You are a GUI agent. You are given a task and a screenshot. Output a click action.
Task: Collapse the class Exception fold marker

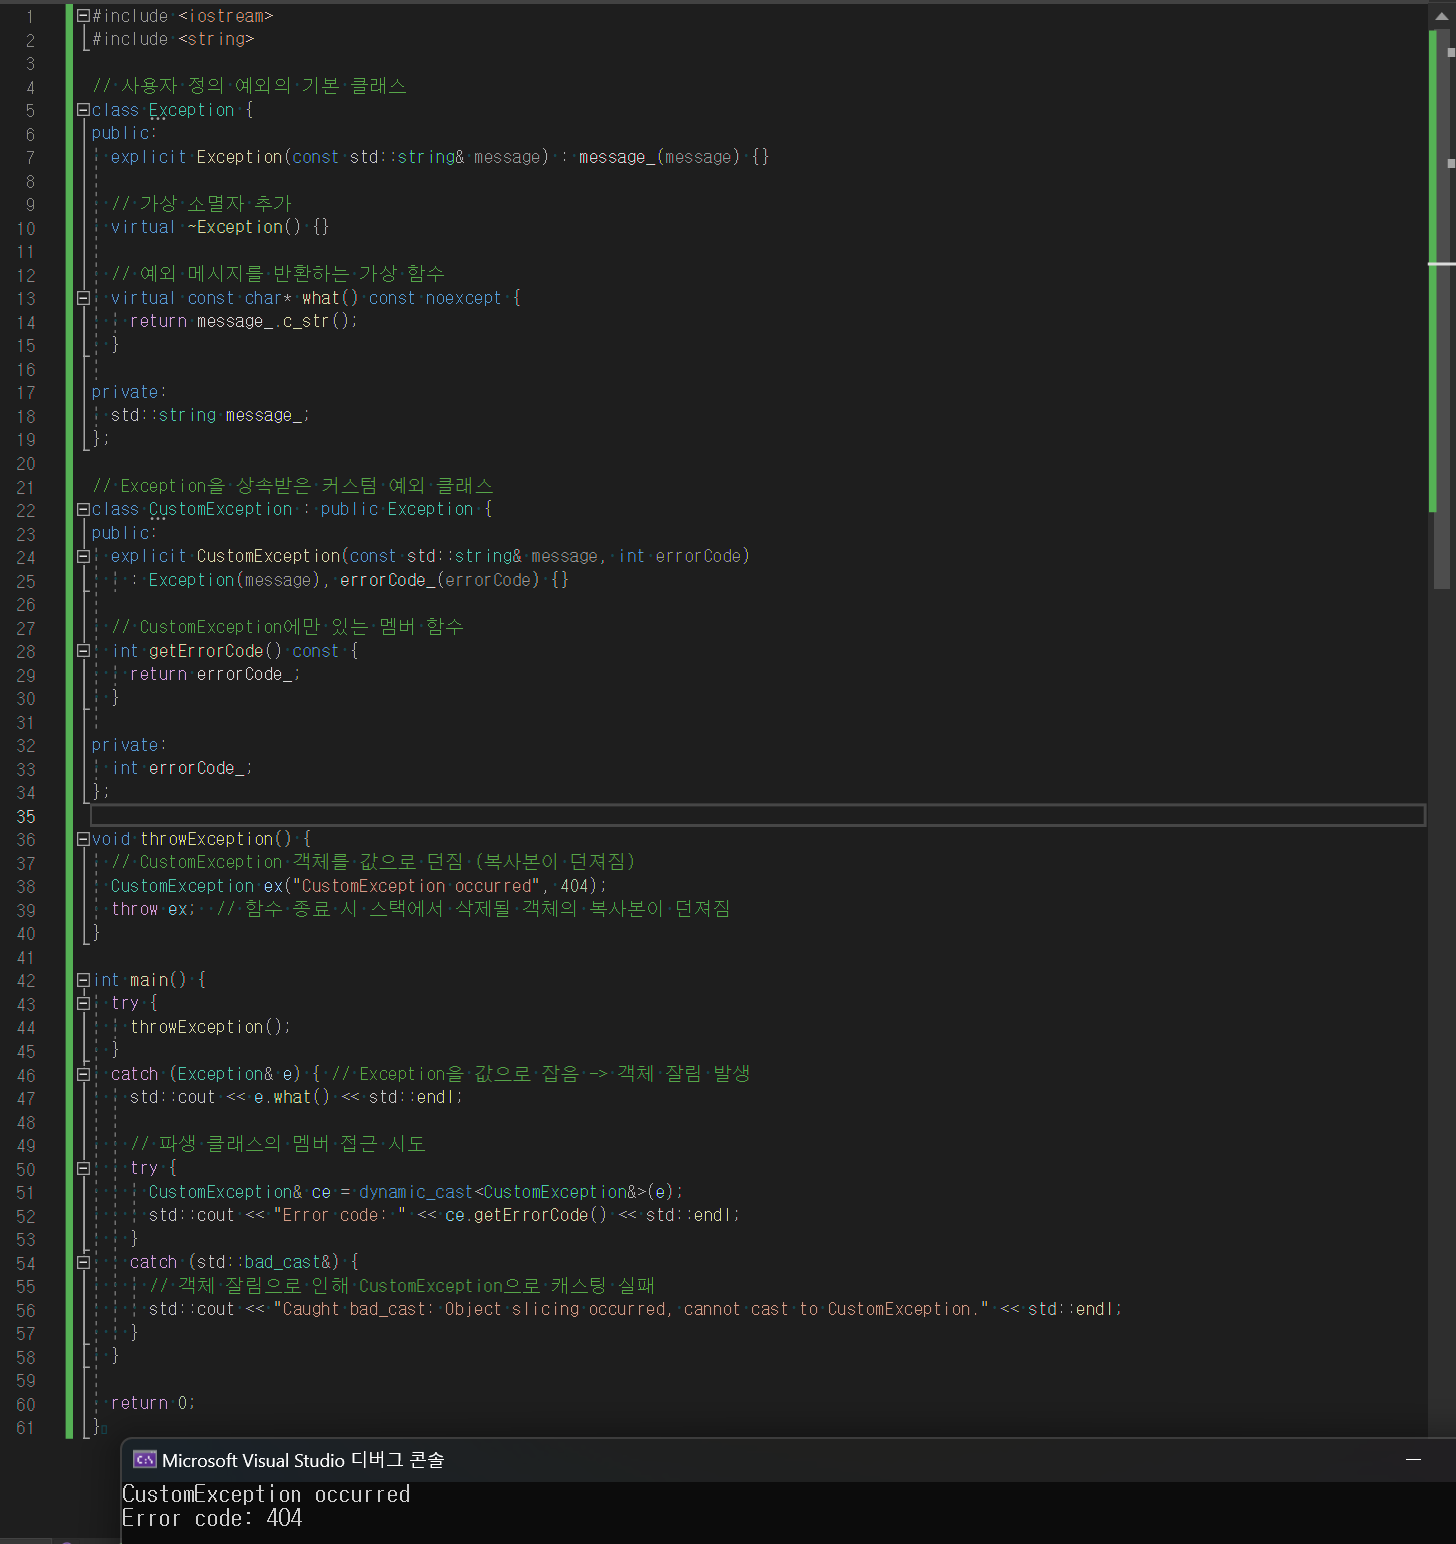[84, 110]
